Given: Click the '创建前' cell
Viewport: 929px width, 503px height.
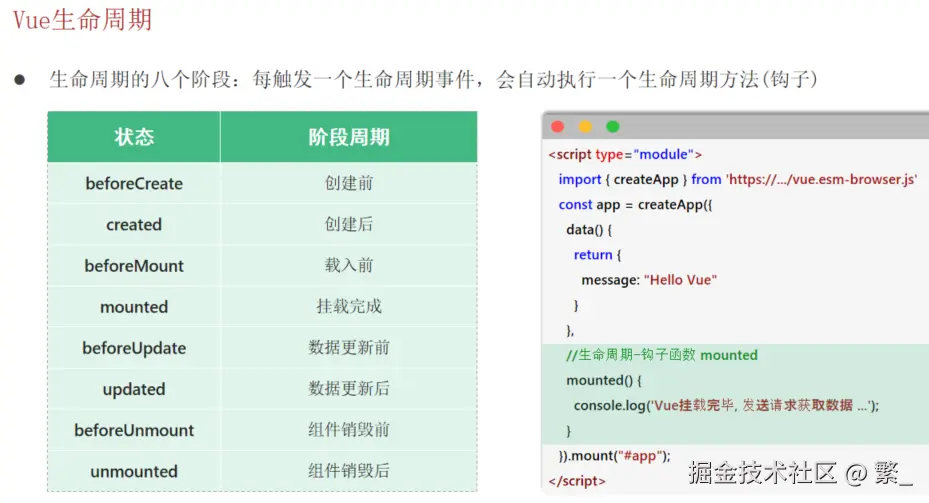Looking at the screenshot, I should tap(348, 183).
